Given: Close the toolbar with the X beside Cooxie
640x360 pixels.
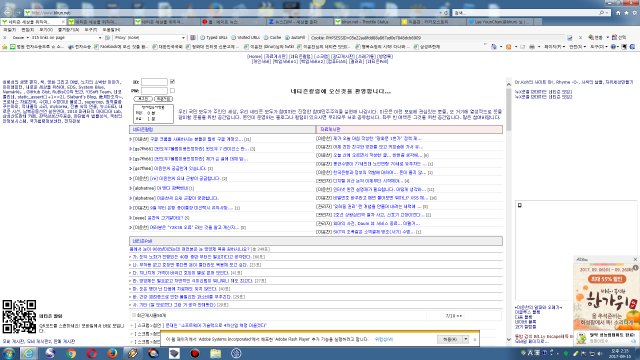Looking at the screenshot, I should point(4,38).
